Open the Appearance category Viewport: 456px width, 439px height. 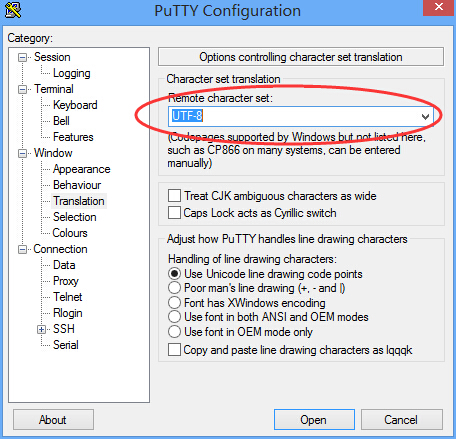point(82,169)
